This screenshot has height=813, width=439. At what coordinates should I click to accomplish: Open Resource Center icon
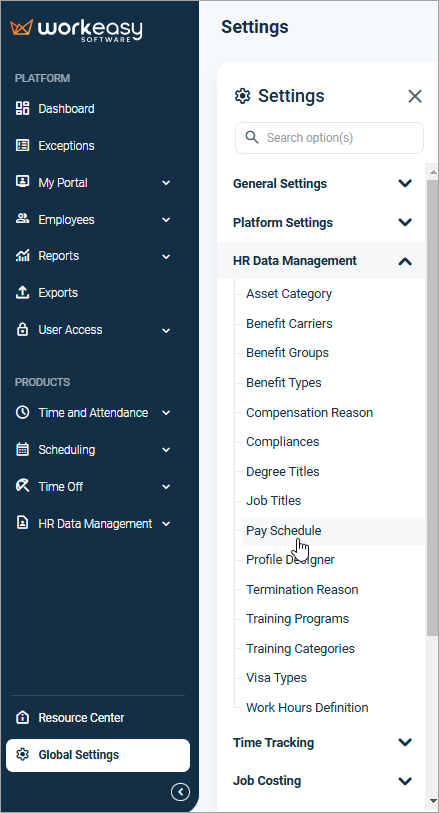pos(22,718)
